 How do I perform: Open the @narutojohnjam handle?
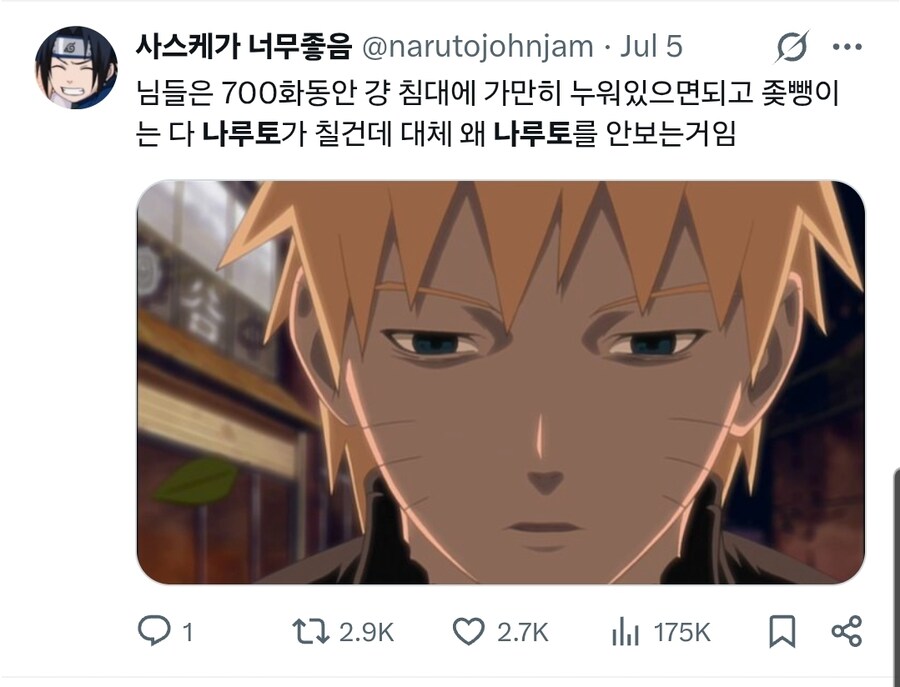(x=478, y=46)
